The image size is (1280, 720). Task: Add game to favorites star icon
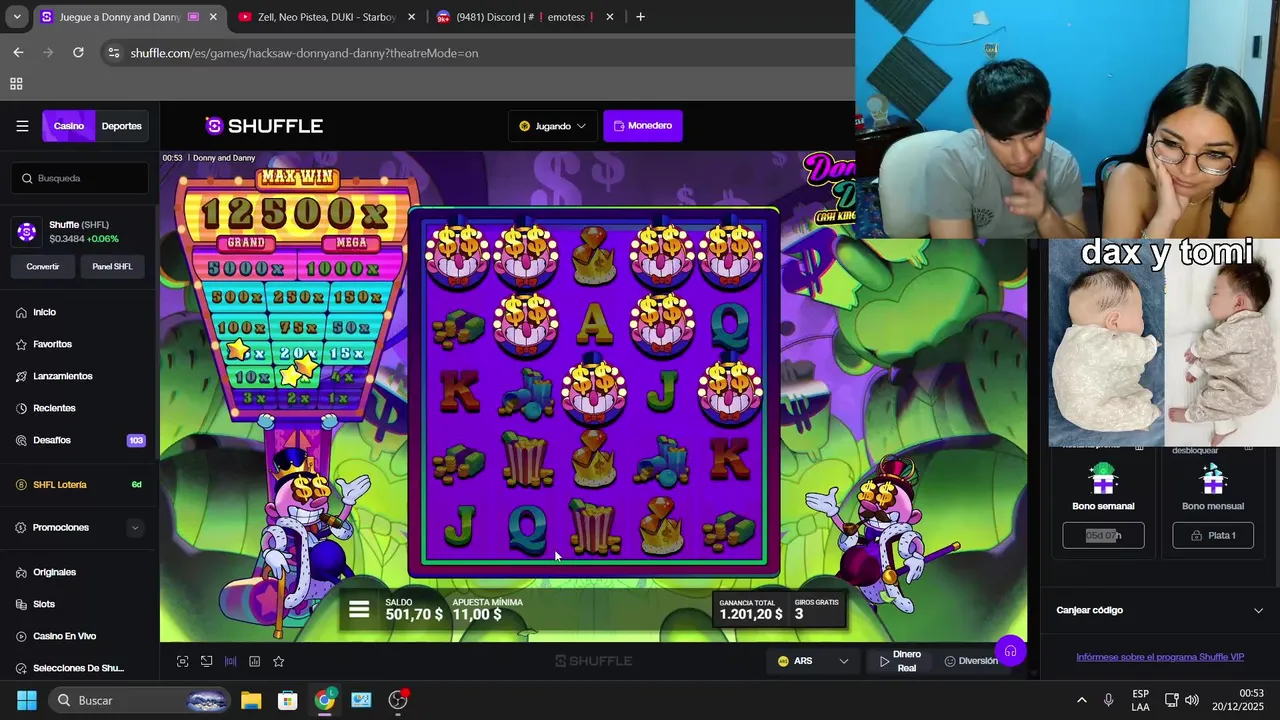pos(278,661)
